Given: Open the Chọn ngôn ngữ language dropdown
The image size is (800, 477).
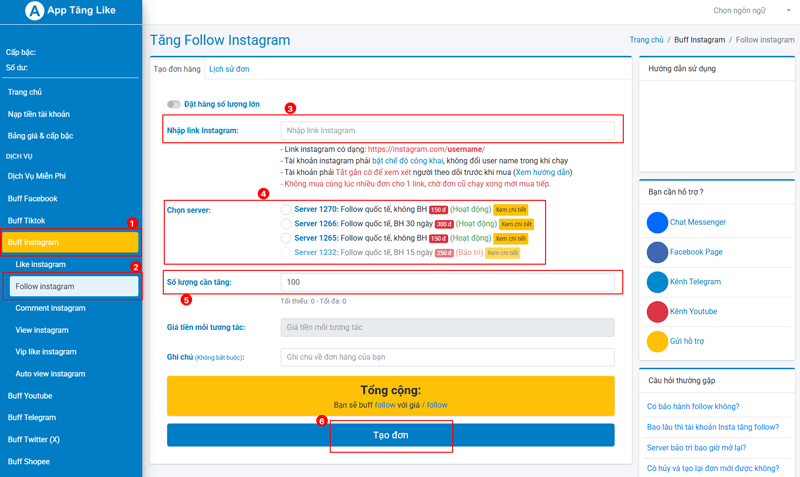Looking at the screenshot, I should [751, 11].
